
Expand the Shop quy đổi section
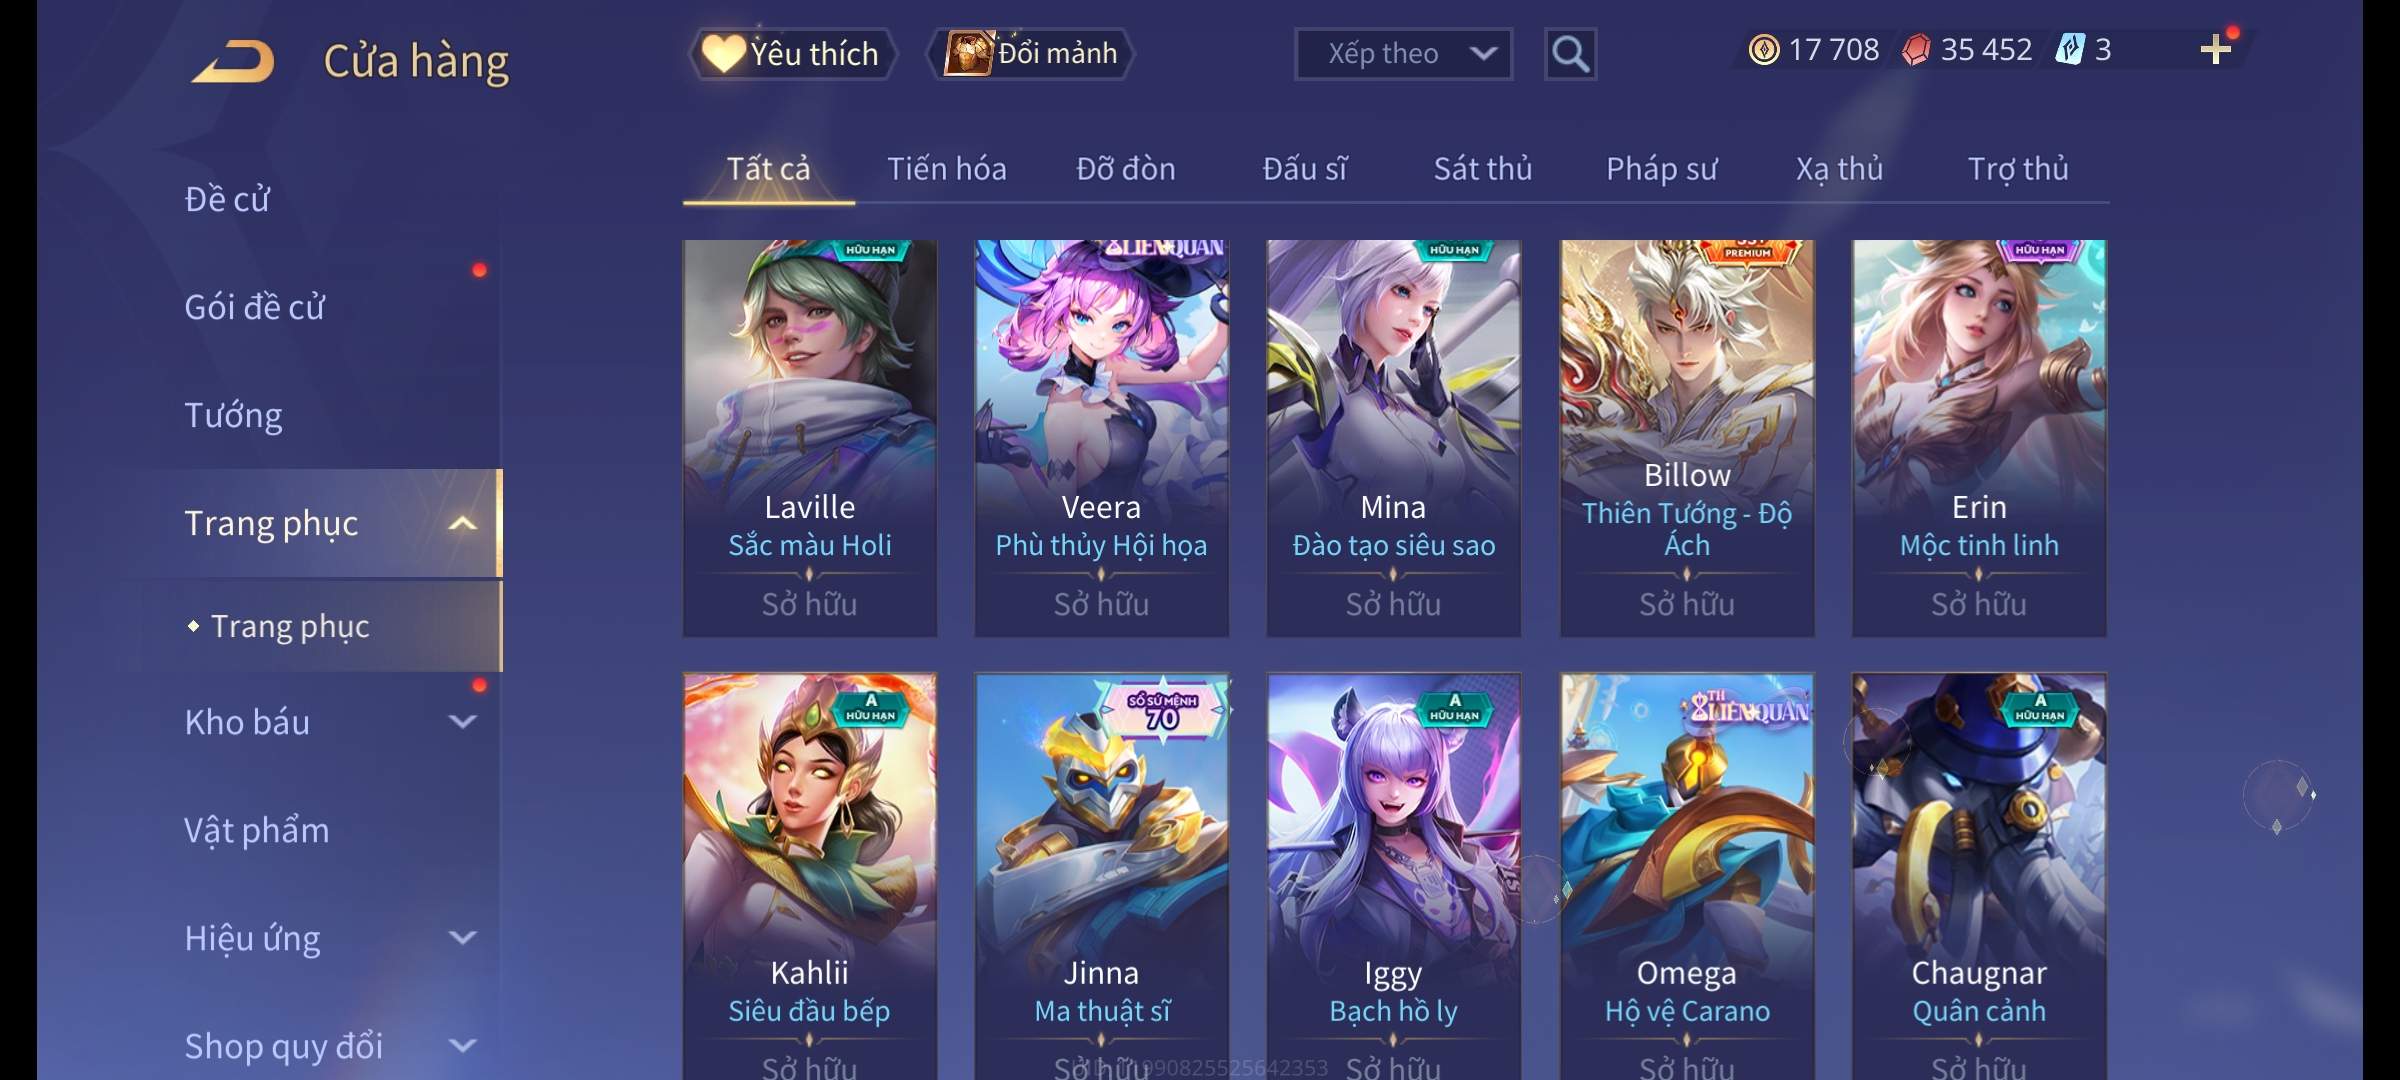tap(462, 1045)
